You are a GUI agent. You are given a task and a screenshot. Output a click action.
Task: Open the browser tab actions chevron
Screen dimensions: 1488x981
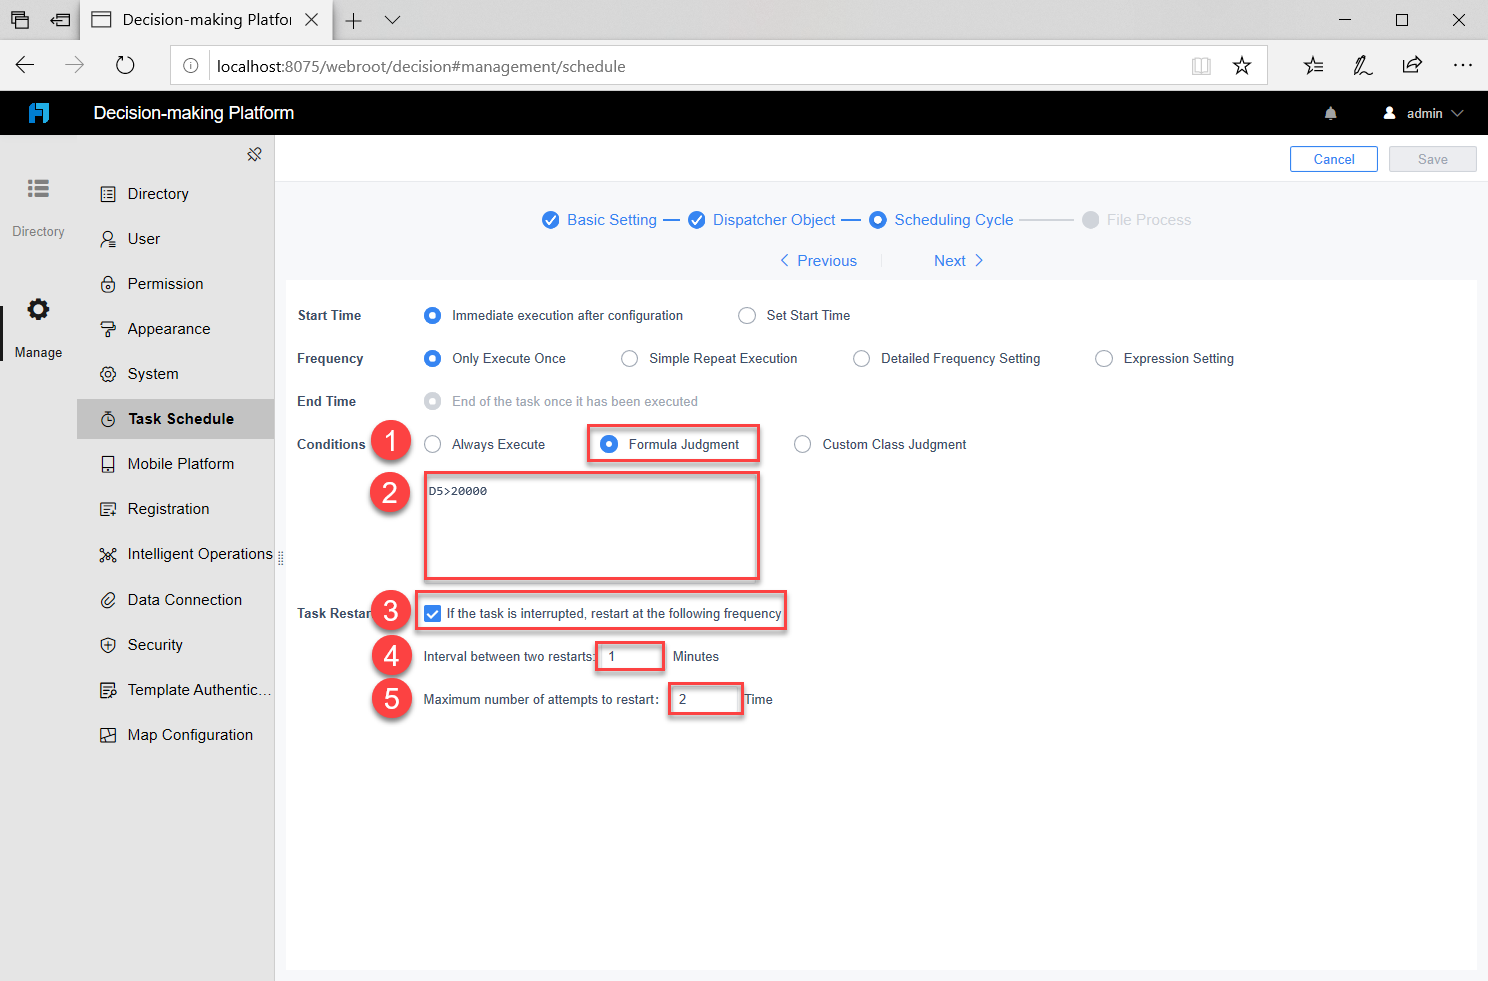click(x=392, y=20)
